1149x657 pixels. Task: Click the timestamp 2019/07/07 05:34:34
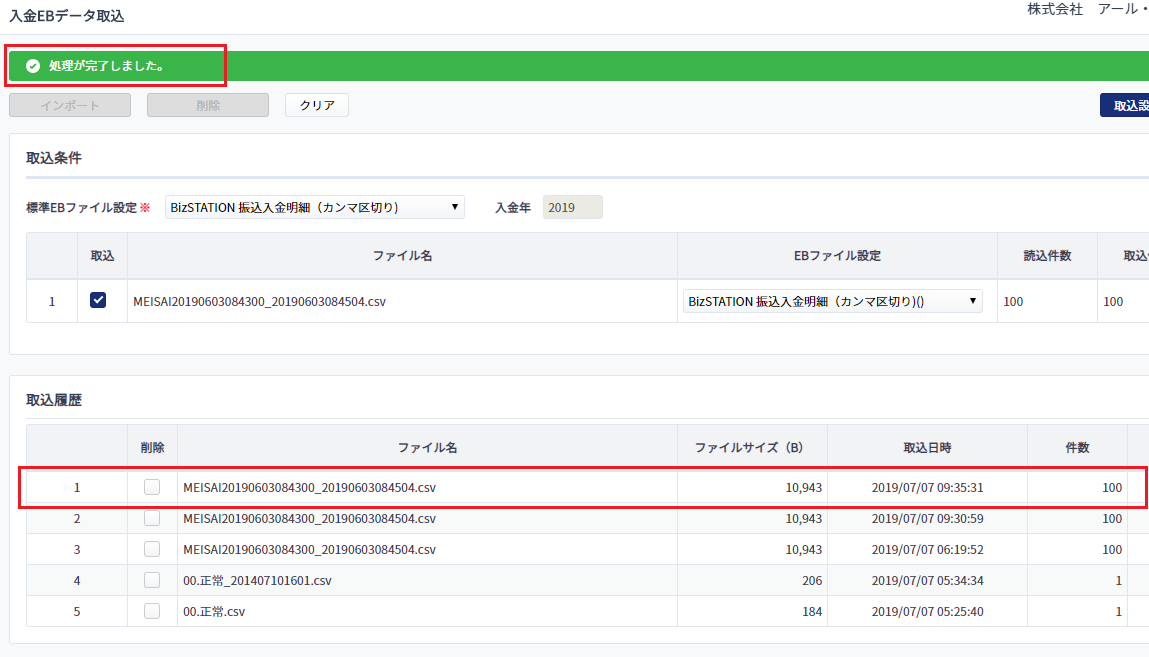click(x=927, y=581)
